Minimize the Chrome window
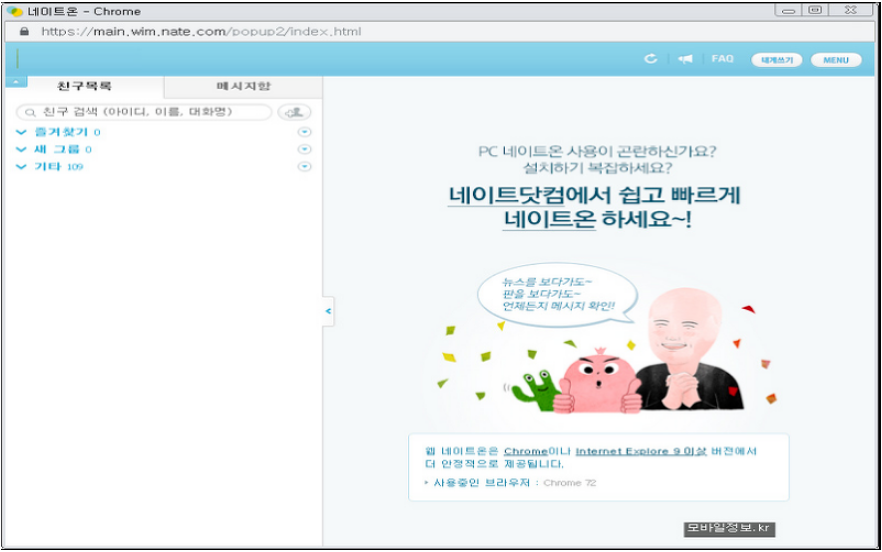Viewport: 882px width, 552px height. [788, 10]
